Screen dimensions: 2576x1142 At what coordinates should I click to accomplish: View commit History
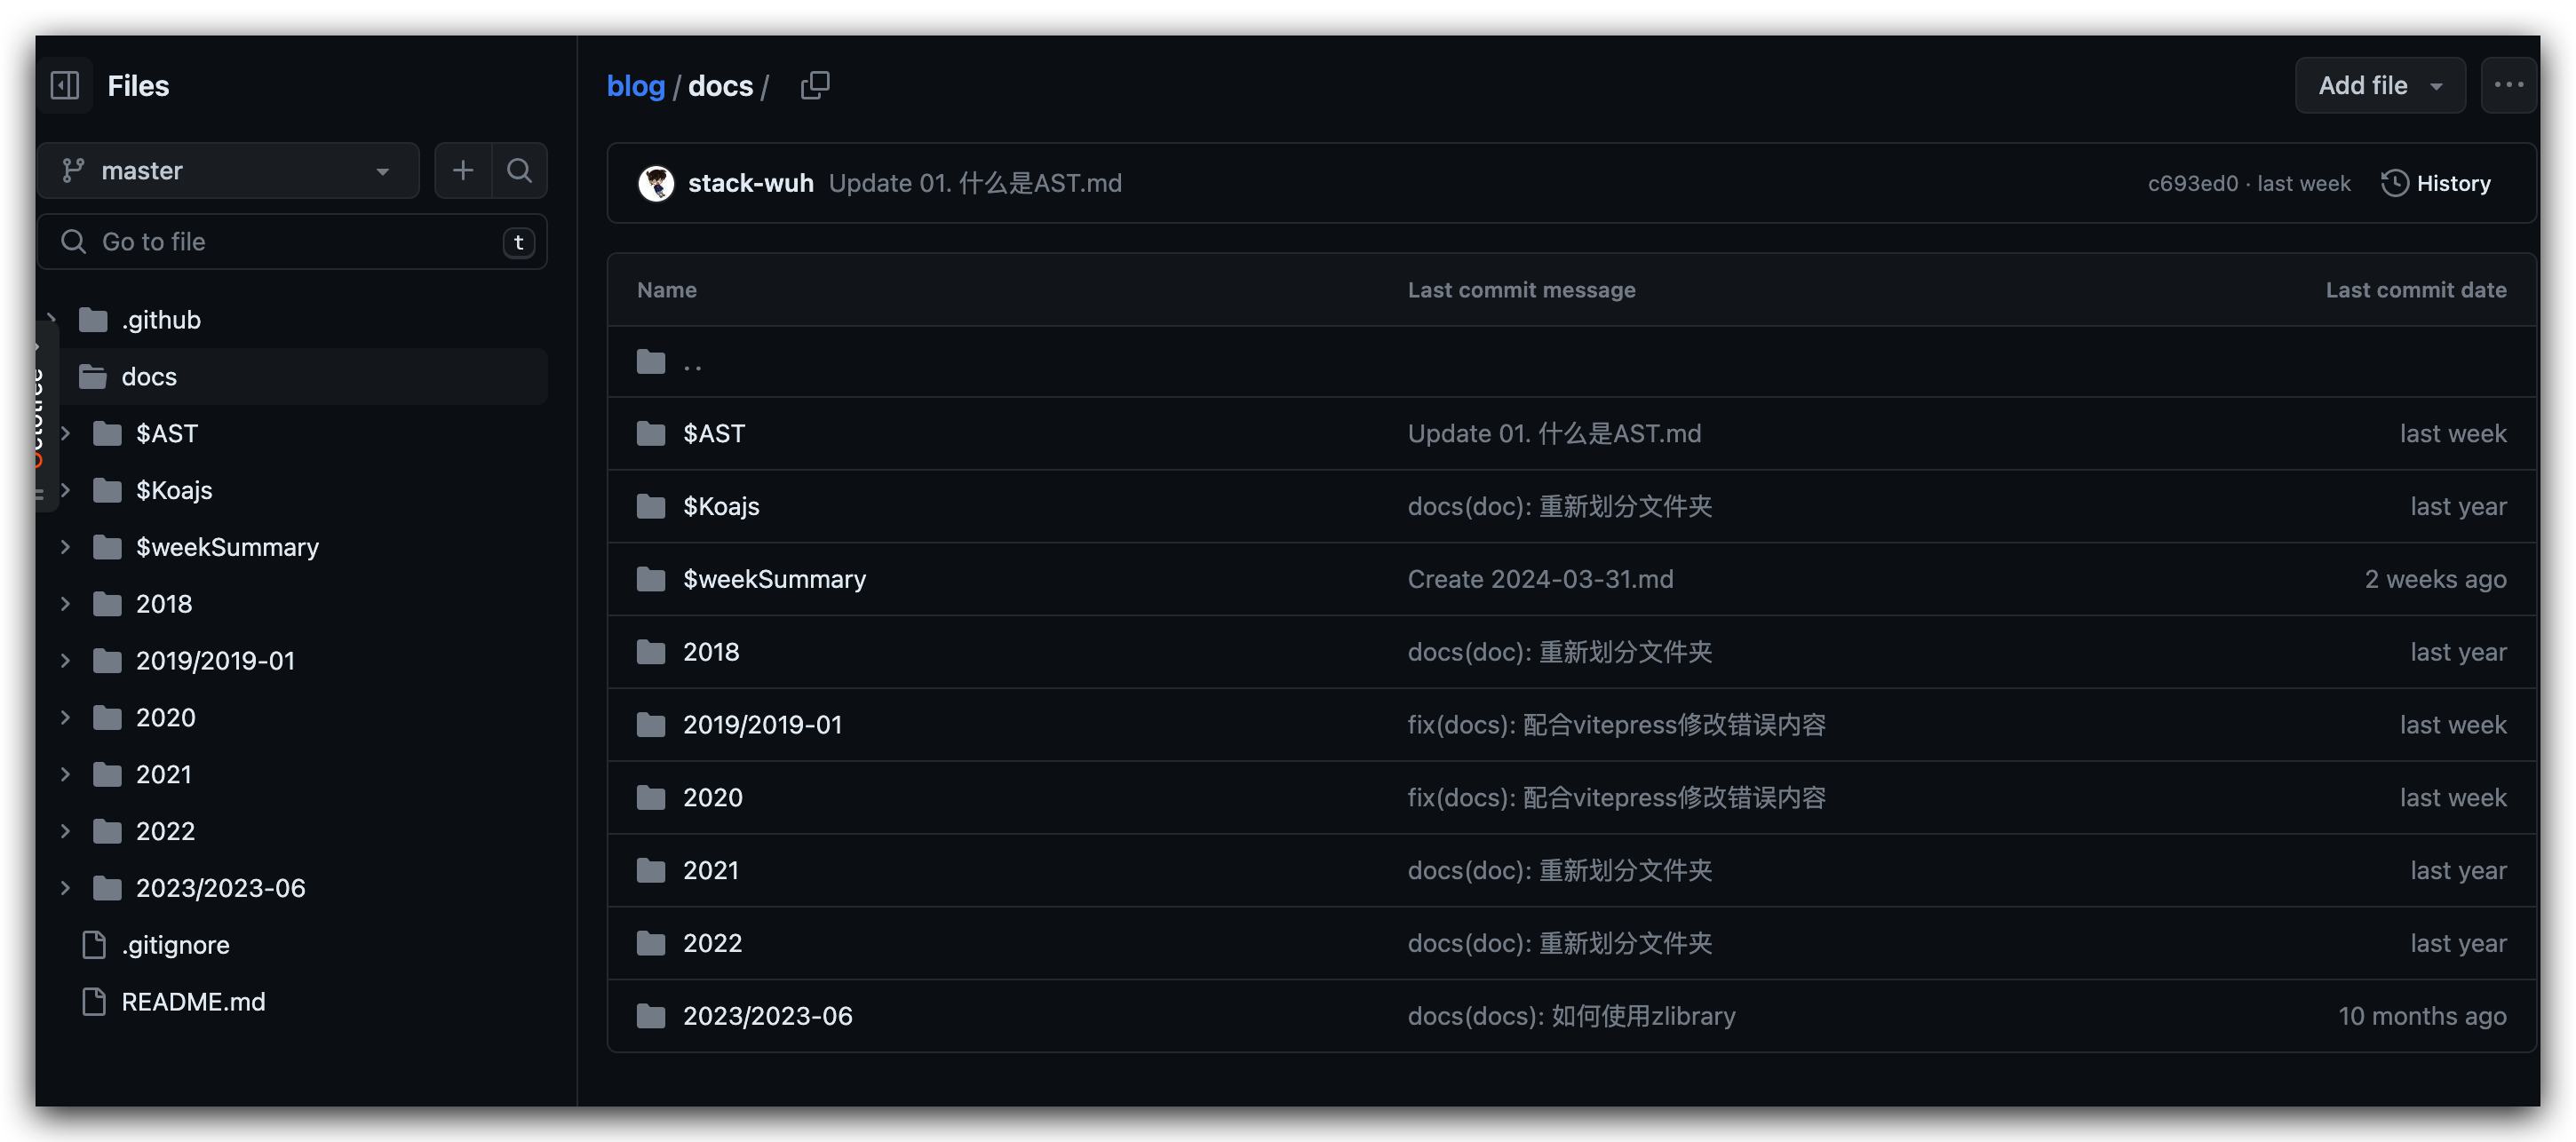(x=2436, y=184)
